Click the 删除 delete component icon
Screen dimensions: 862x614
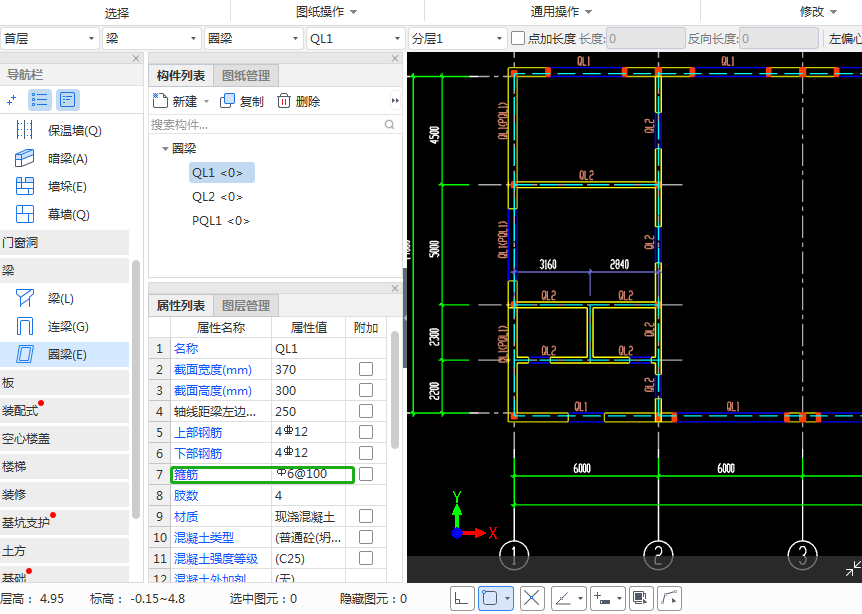[x=284, y=101]
